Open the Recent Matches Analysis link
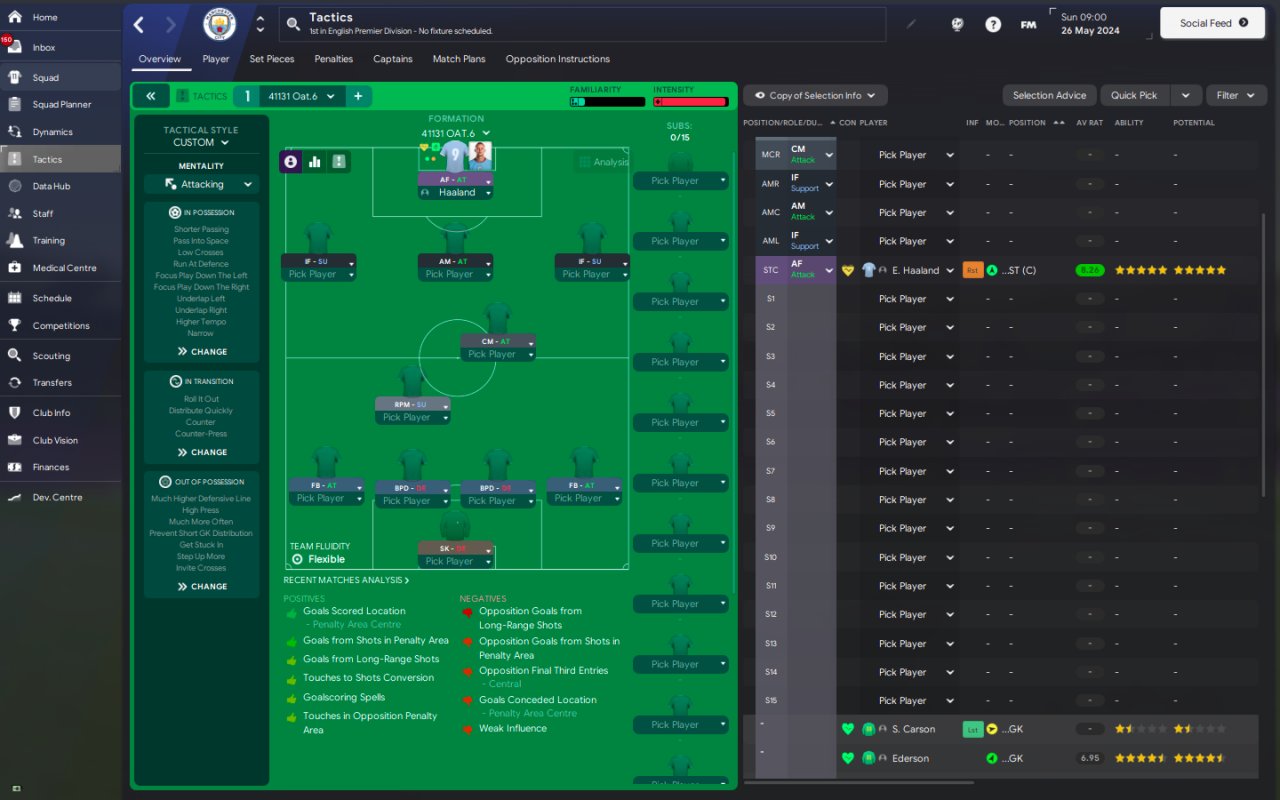1280x800 pixels. pyautogui.click(x=346, y=580)
